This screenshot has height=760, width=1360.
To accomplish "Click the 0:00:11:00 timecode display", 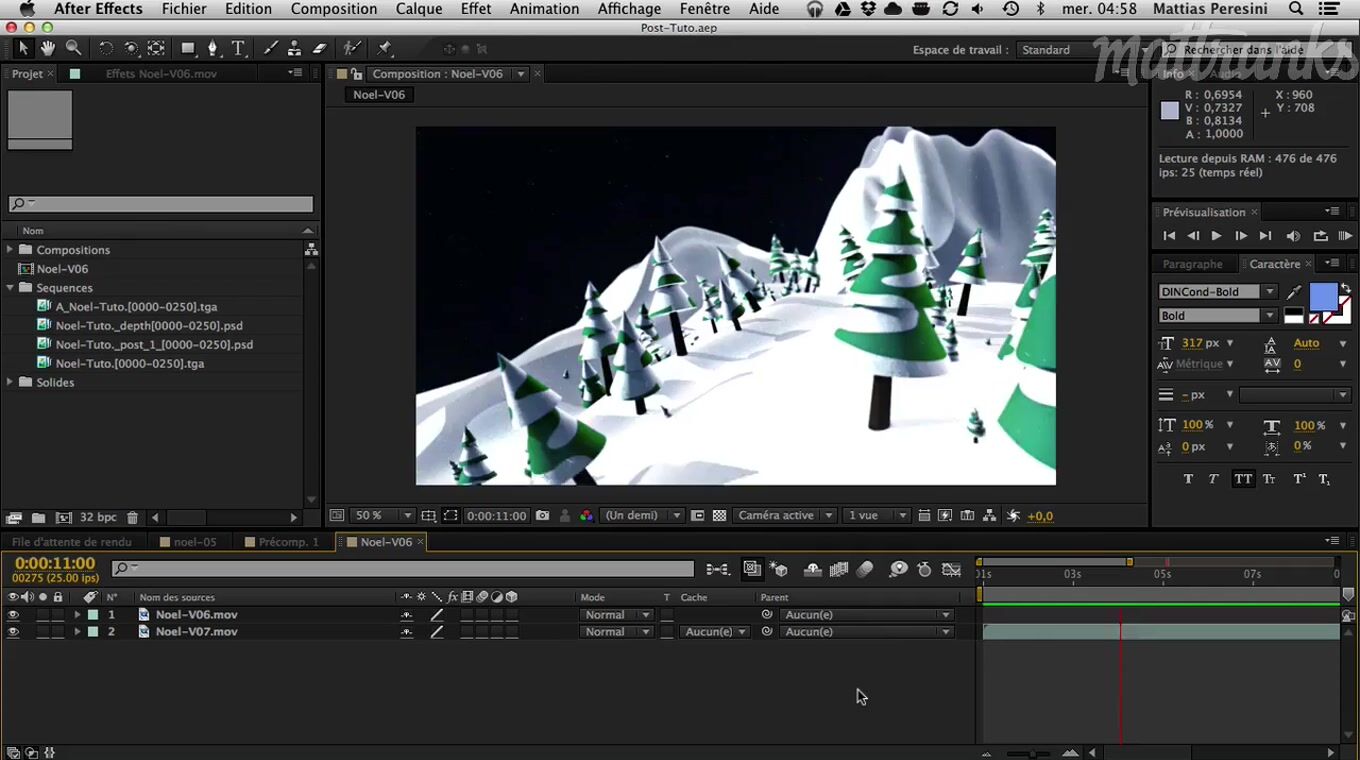I will (55, 564).
